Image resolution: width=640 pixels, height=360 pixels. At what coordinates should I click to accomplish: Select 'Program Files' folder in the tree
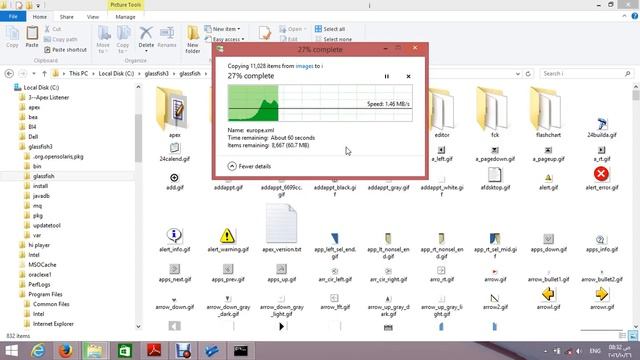click(45, 294)
